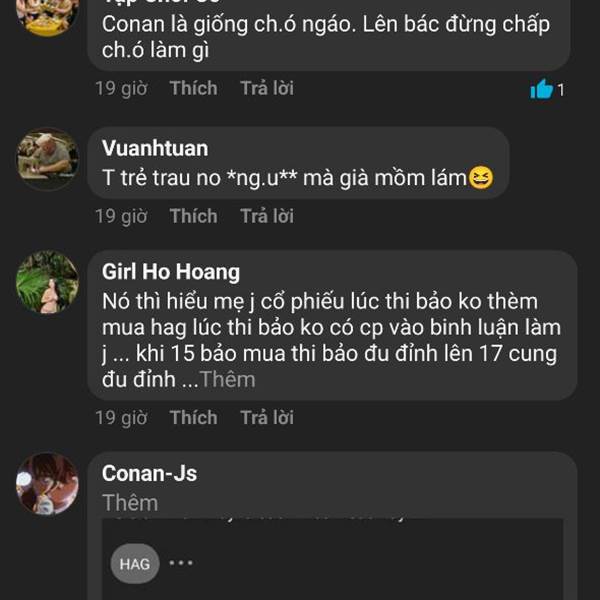
Task: Reply to Vuanhtuan's comment
Action: [x=267, y=216]
